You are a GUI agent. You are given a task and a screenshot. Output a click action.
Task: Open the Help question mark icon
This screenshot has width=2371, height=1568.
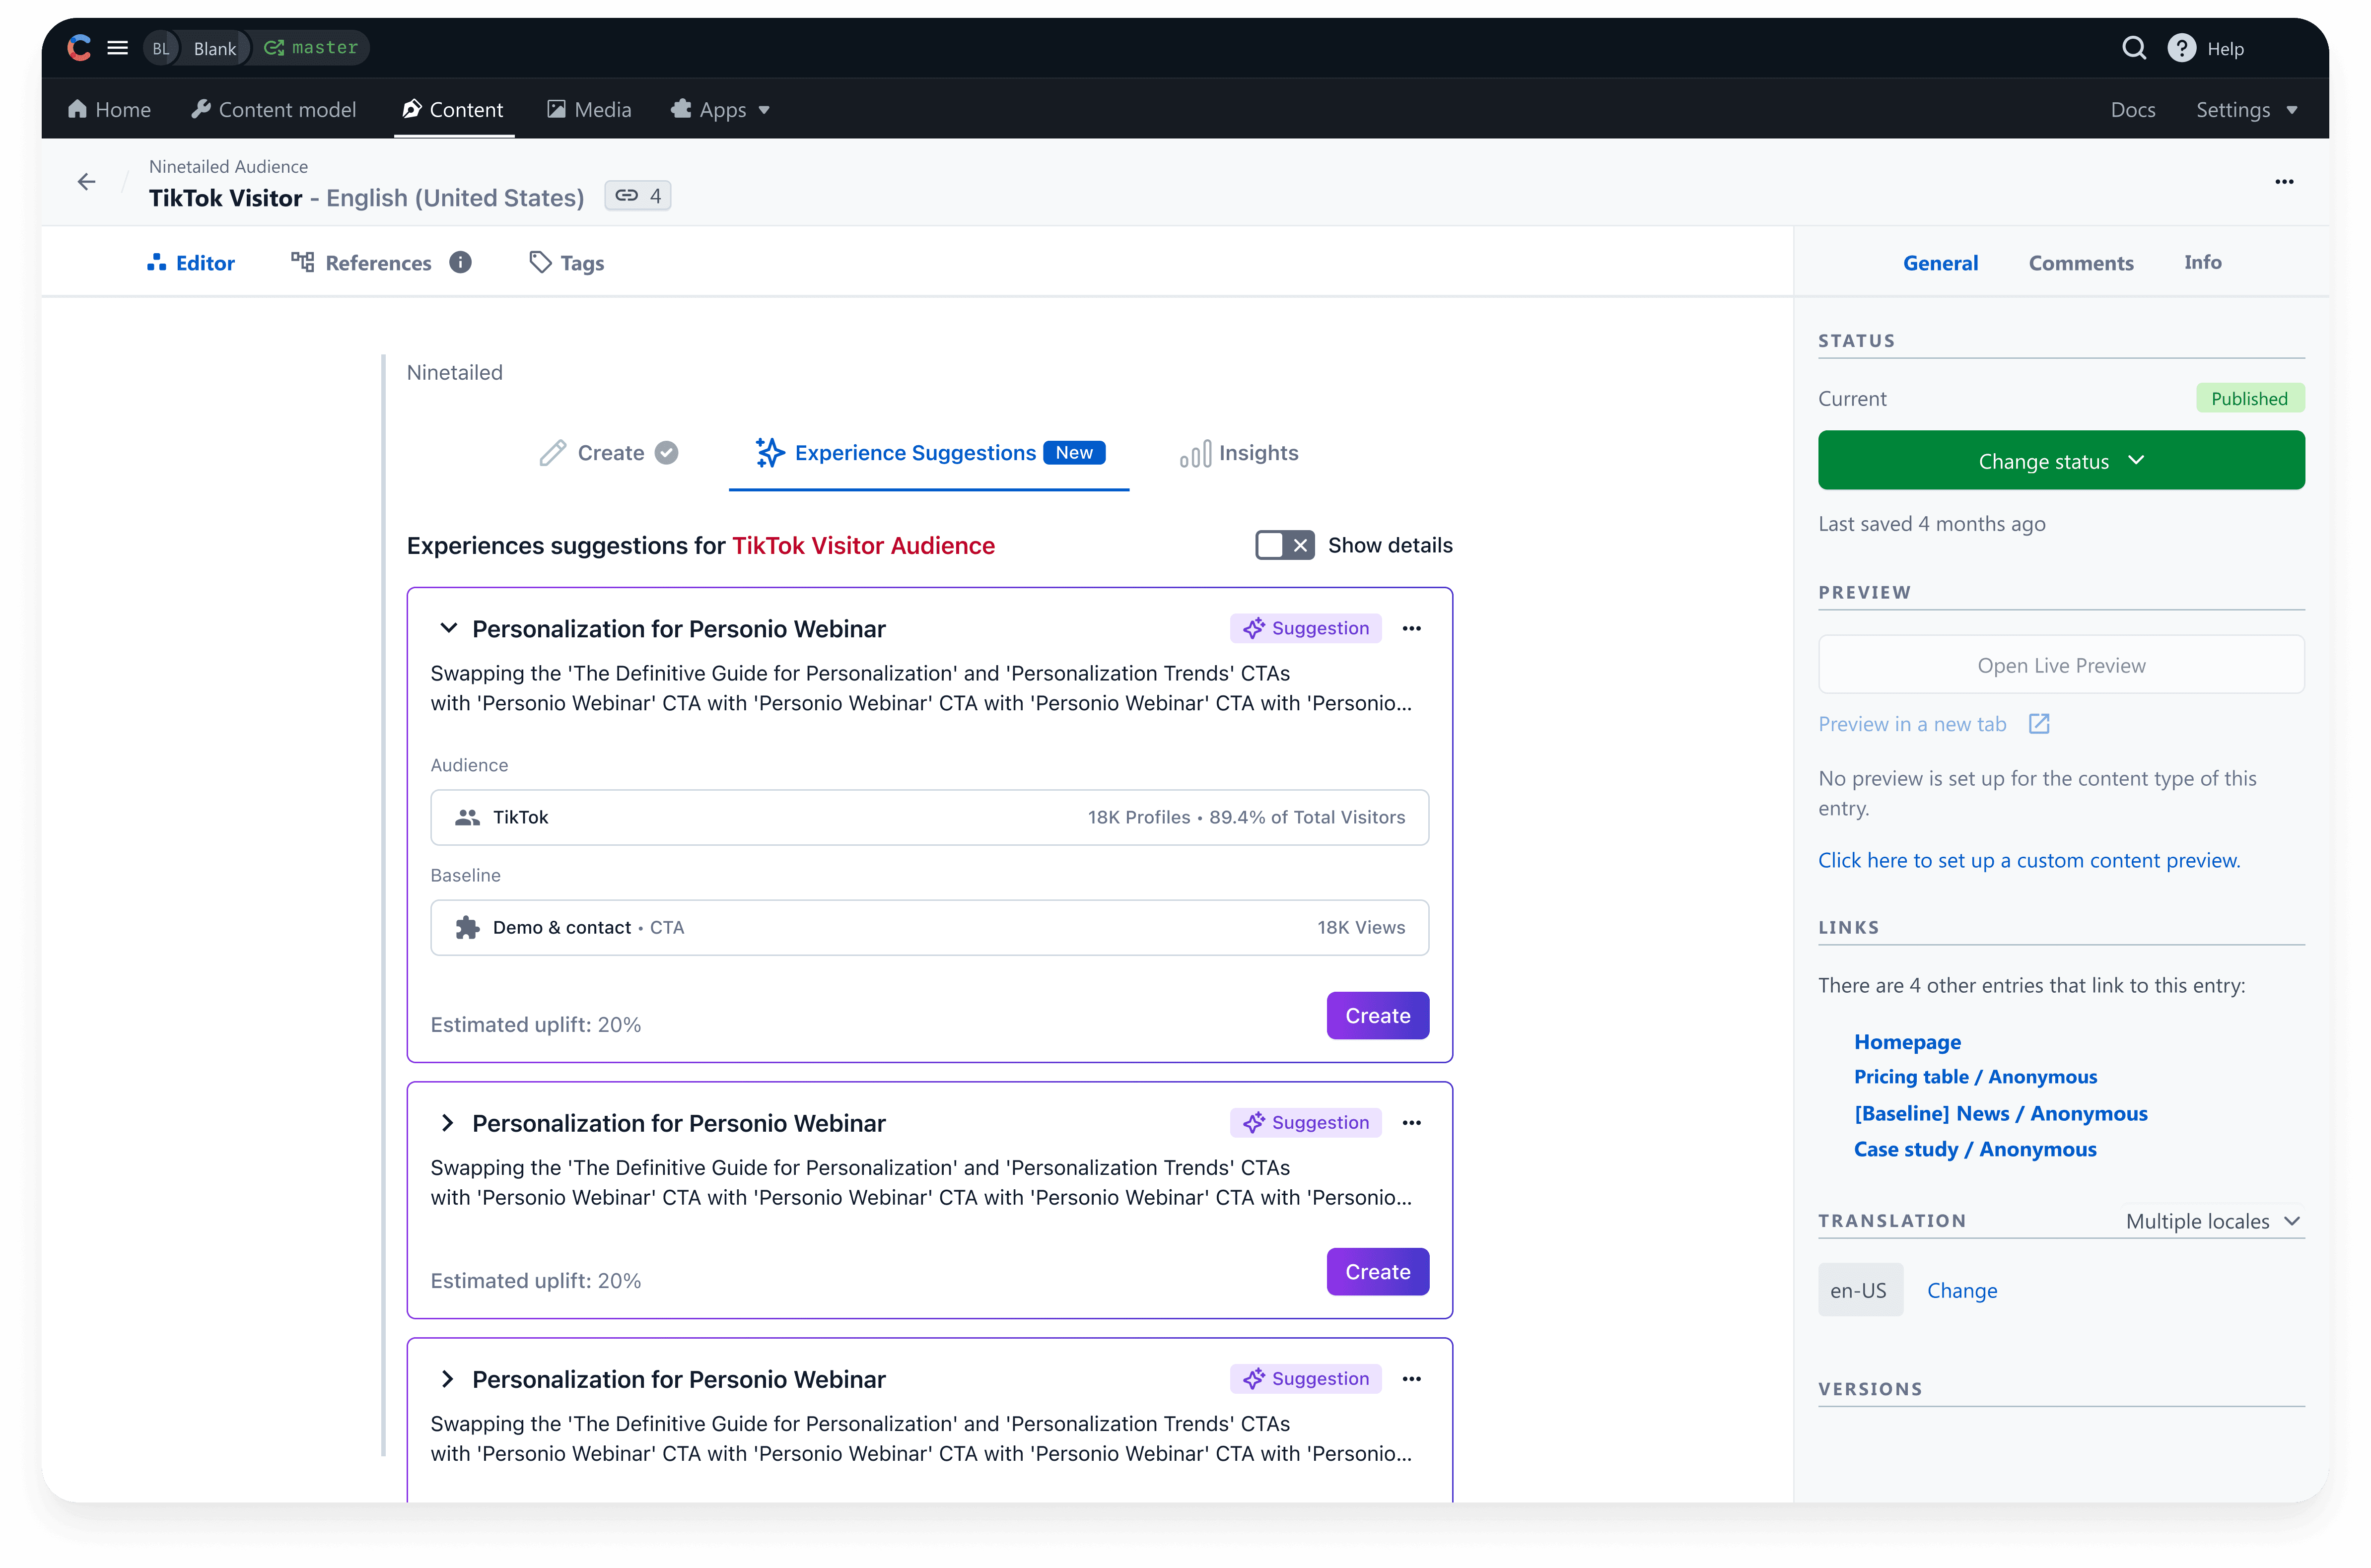click(x=2181, y=48)
